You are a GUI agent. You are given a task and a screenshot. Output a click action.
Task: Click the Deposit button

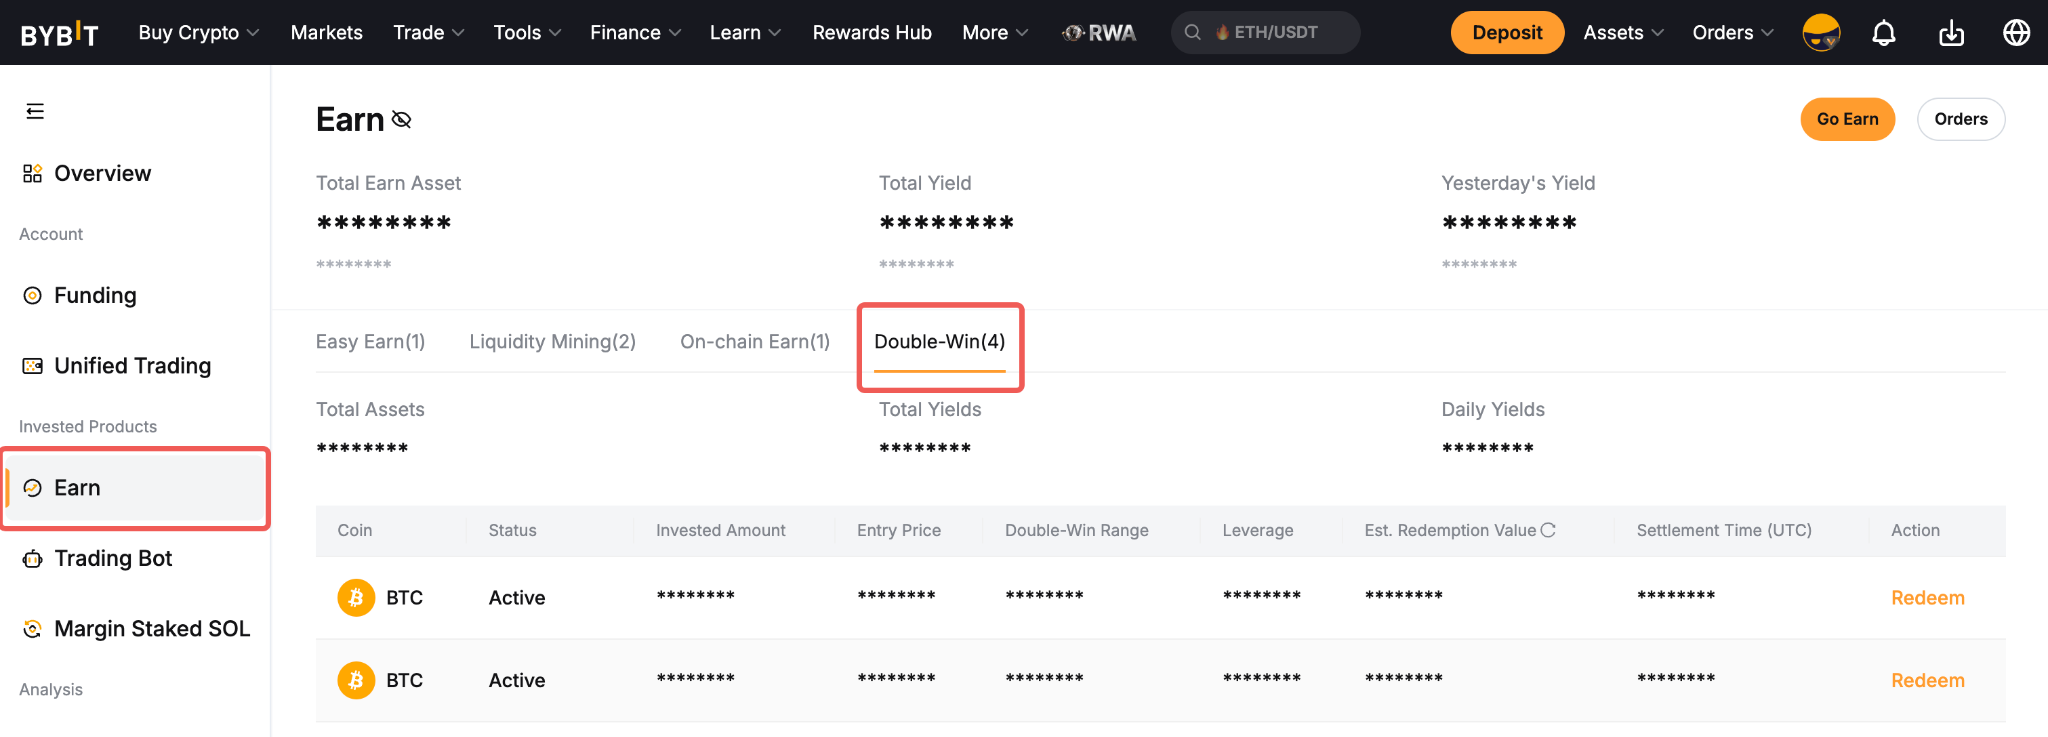(1507, 33)
